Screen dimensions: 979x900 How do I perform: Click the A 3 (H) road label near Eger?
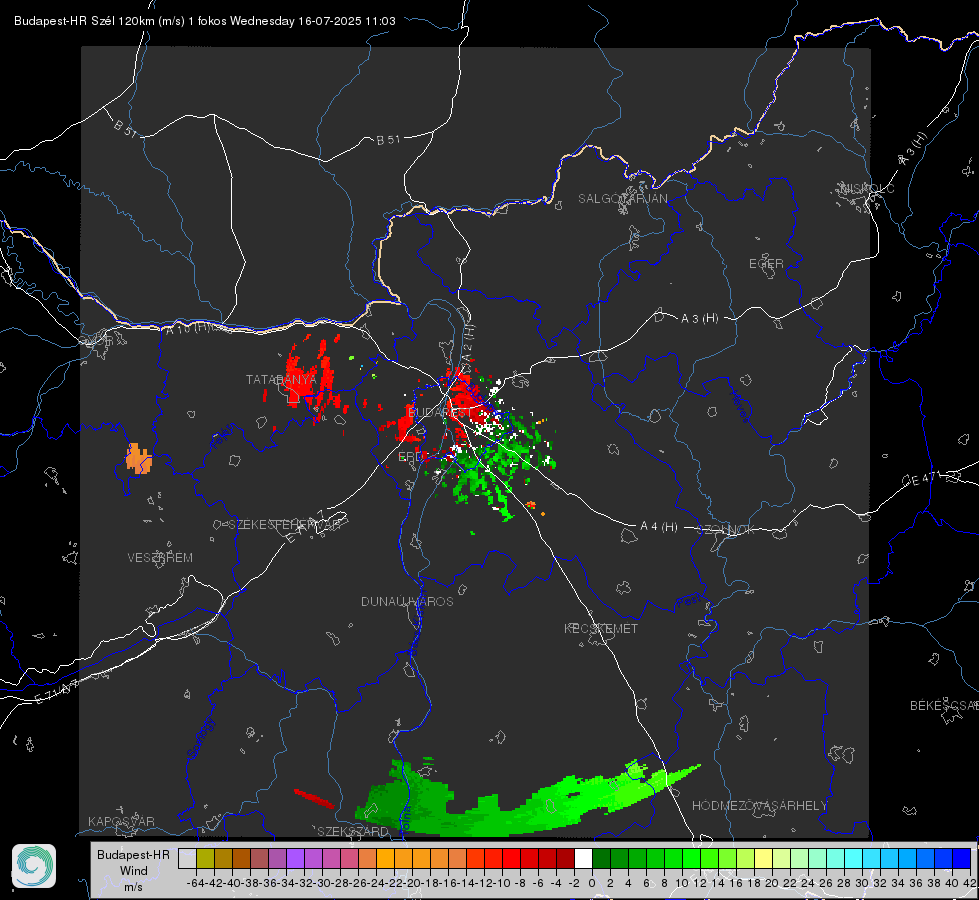click(699, 318)
